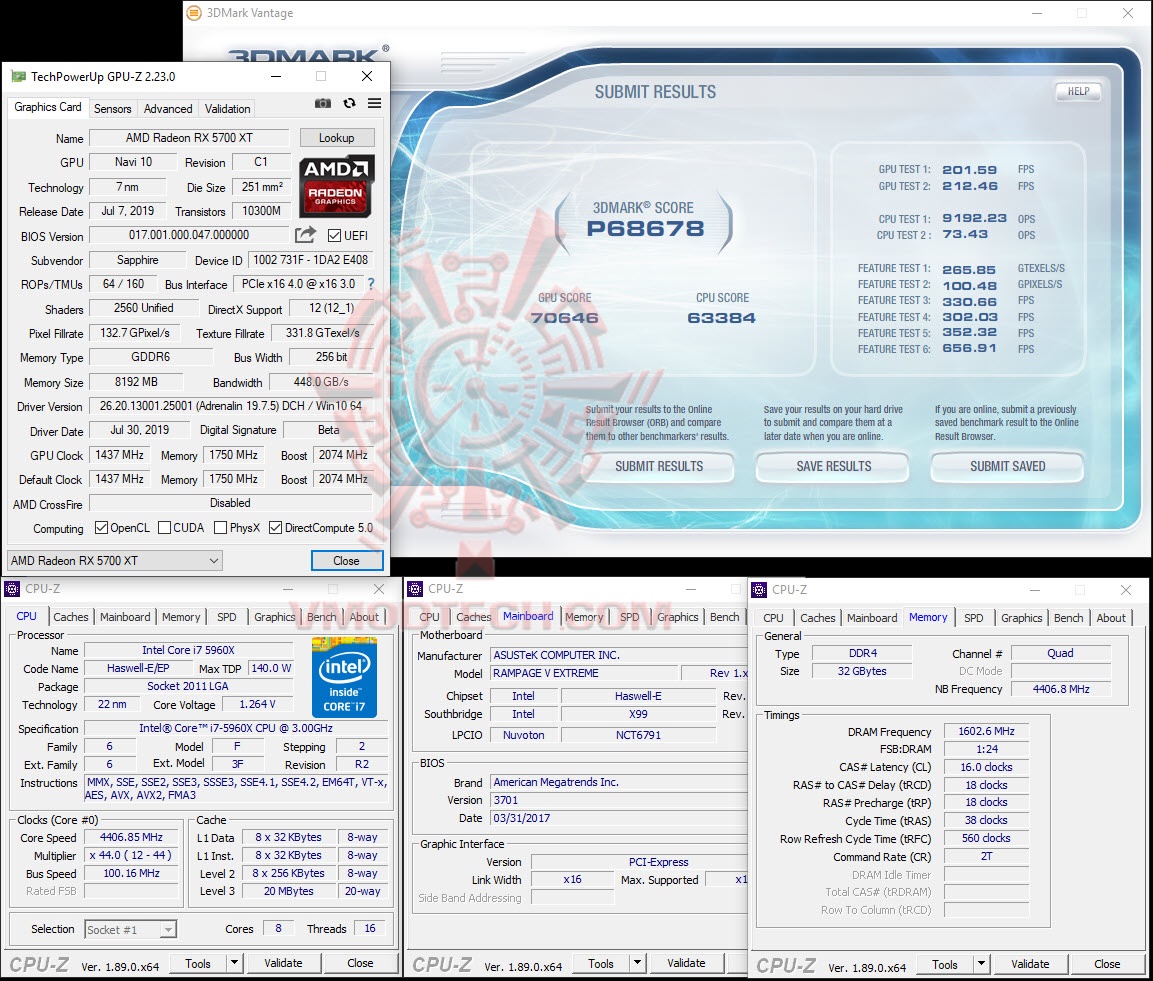Click BIOS version 3701 field
The width and height of the screenshot is (1153, 981).
click(618, 800)
